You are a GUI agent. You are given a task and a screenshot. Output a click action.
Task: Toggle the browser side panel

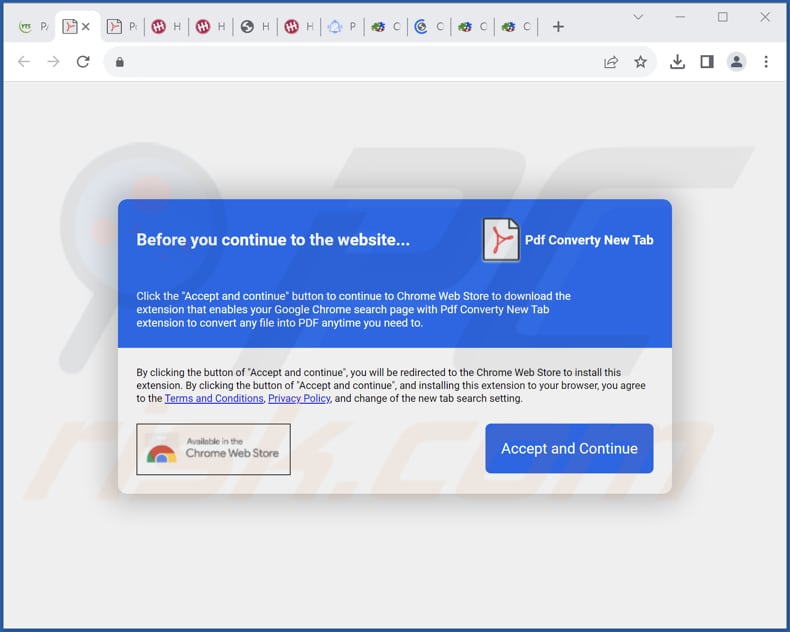click(x=707, y=62)
